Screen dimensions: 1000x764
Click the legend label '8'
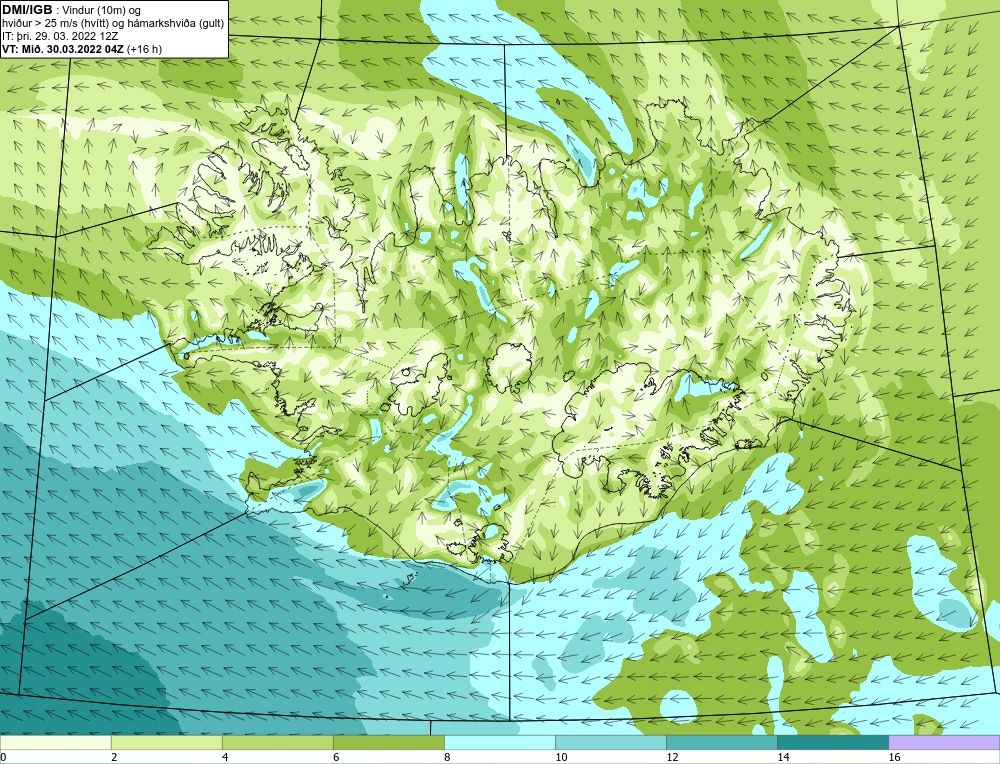coord(447,757)
